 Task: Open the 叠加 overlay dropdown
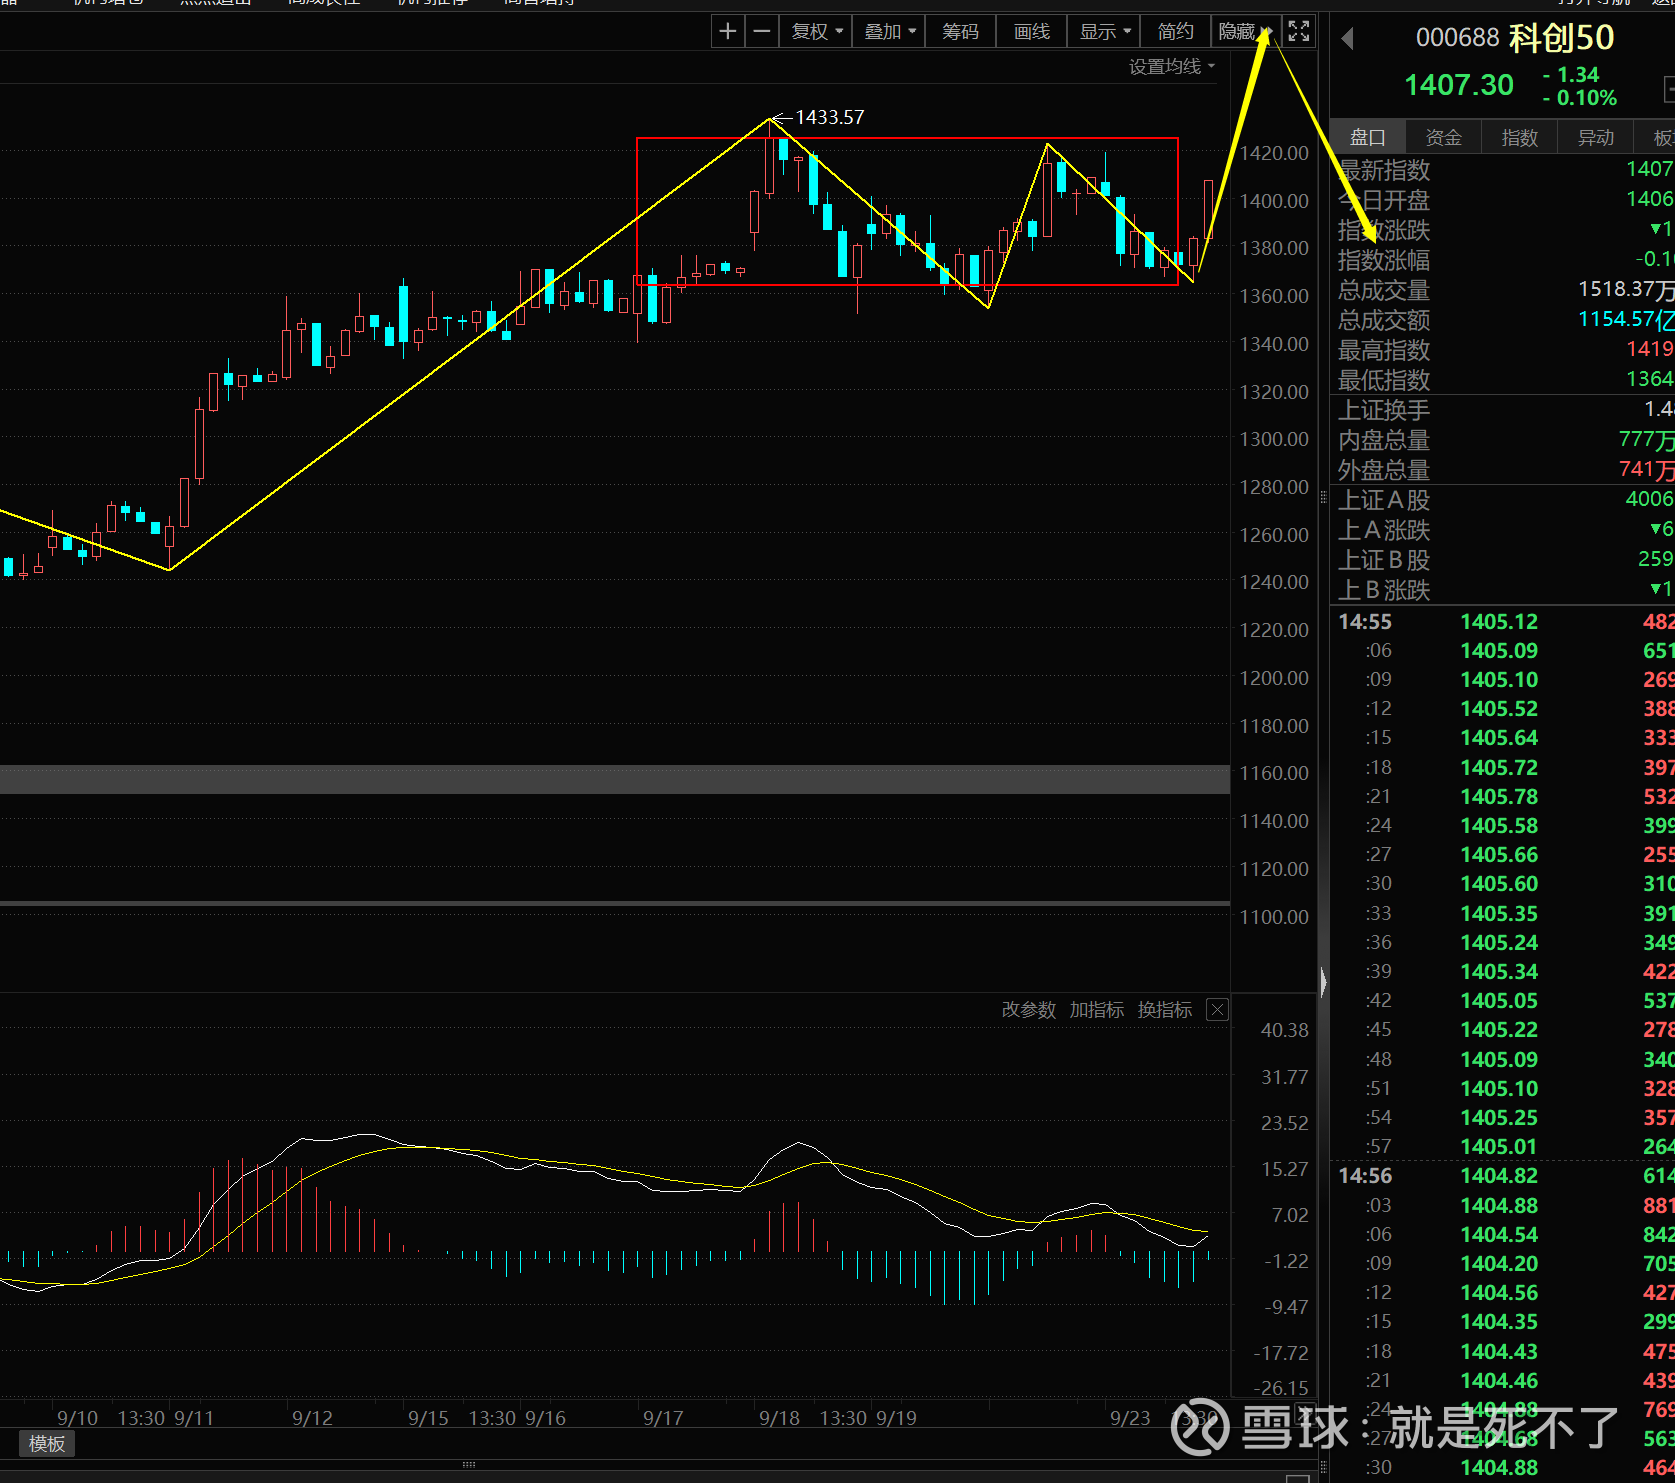(890, 32)
